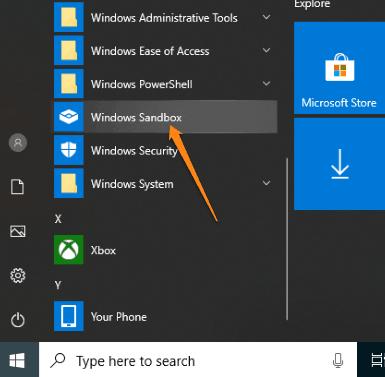Image resolution: width=385 pixels, height=377 pixels.
Task: Click the Windows Ease of Access folder icon
Action: point(69,51)
